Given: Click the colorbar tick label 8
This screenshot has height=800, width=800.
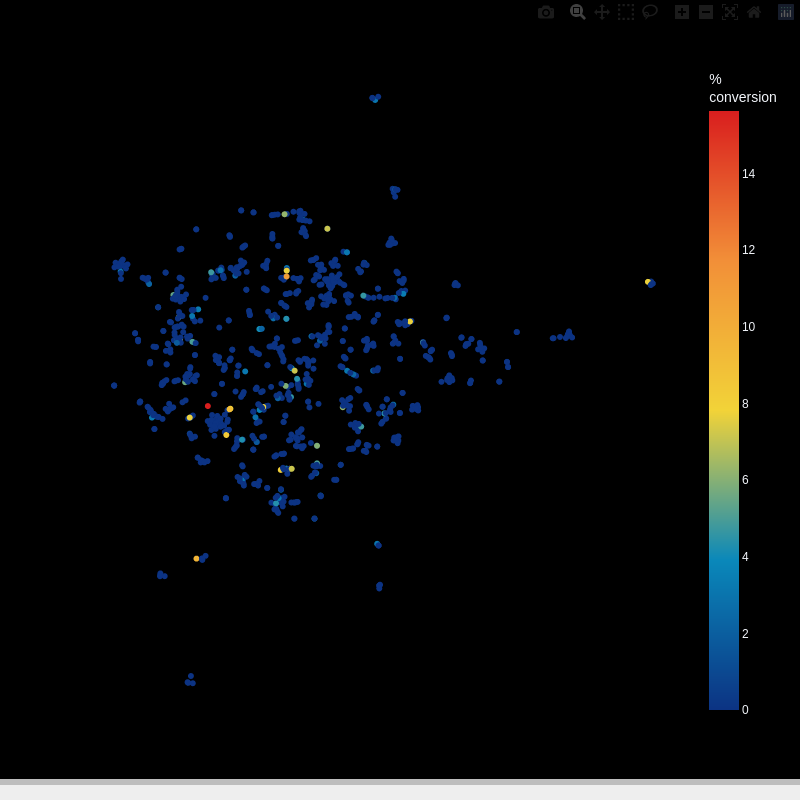Looking at the screenshot, I should click(x=745, y=404).
